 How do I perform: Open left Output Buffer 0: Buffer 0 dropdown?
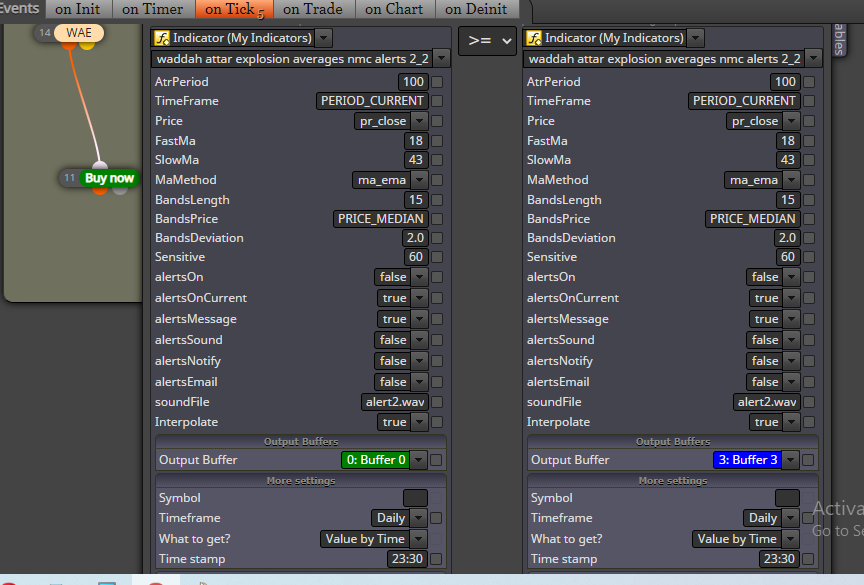coord(419,460)
